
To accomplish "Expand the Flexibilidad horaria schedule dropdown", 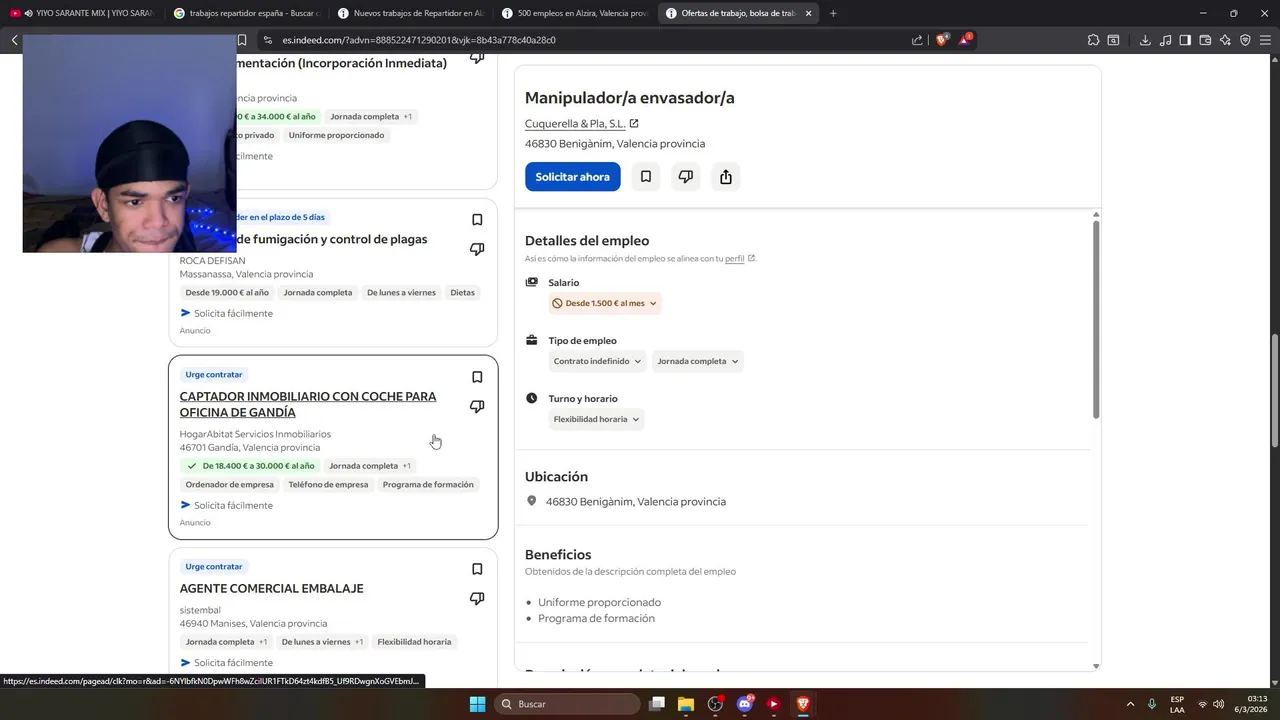I will click(597, 419).
